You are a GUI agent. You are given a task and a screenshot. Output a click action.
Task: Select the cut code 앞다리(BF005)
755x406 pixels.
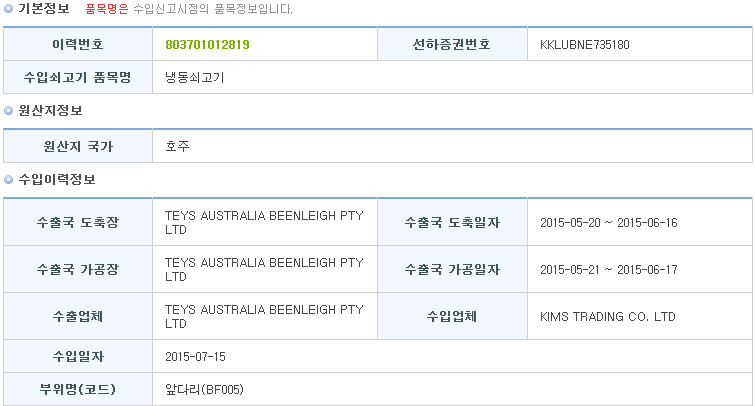[x=204, y=389]
